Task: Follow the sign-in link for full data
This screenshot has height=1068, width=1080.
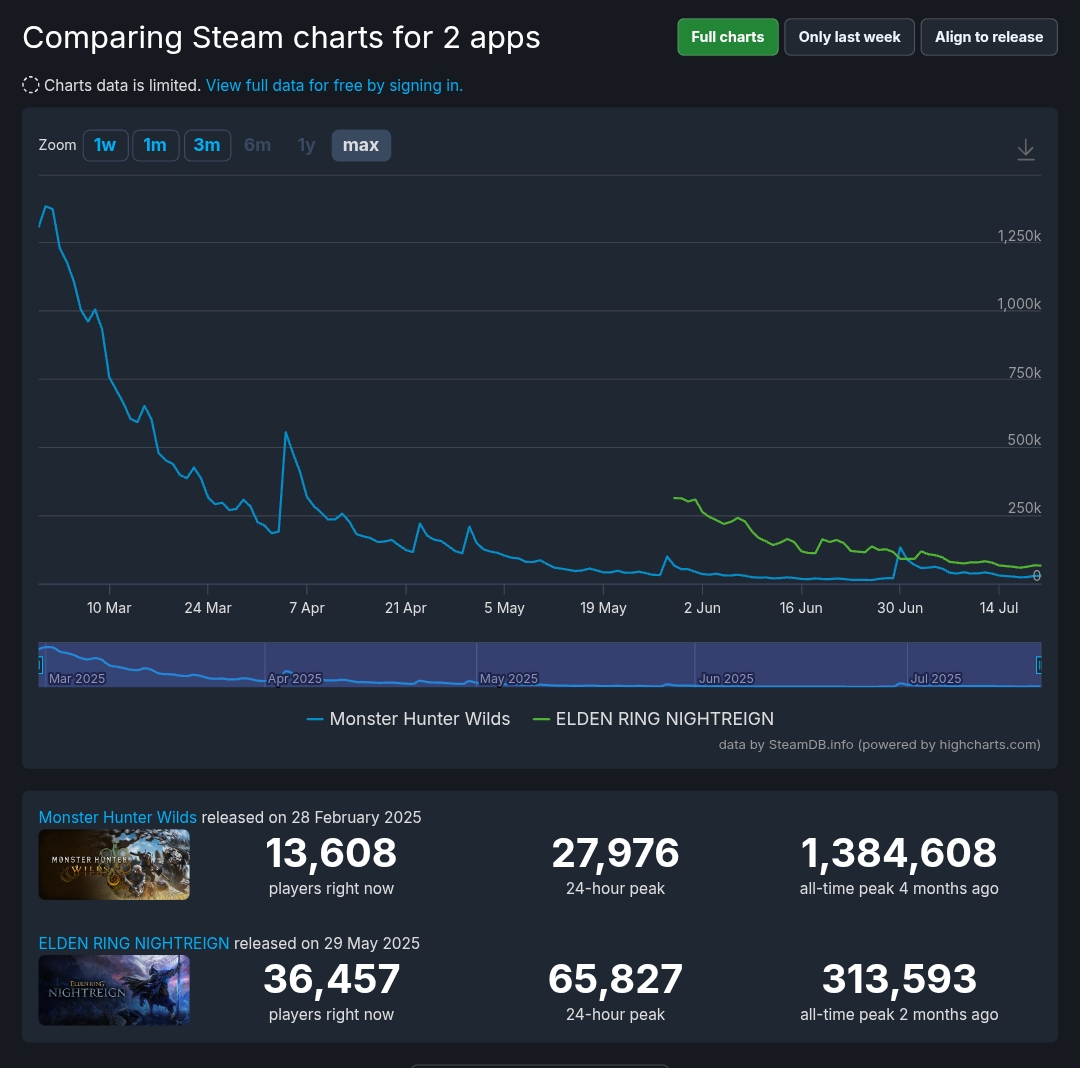Action: 334,85
